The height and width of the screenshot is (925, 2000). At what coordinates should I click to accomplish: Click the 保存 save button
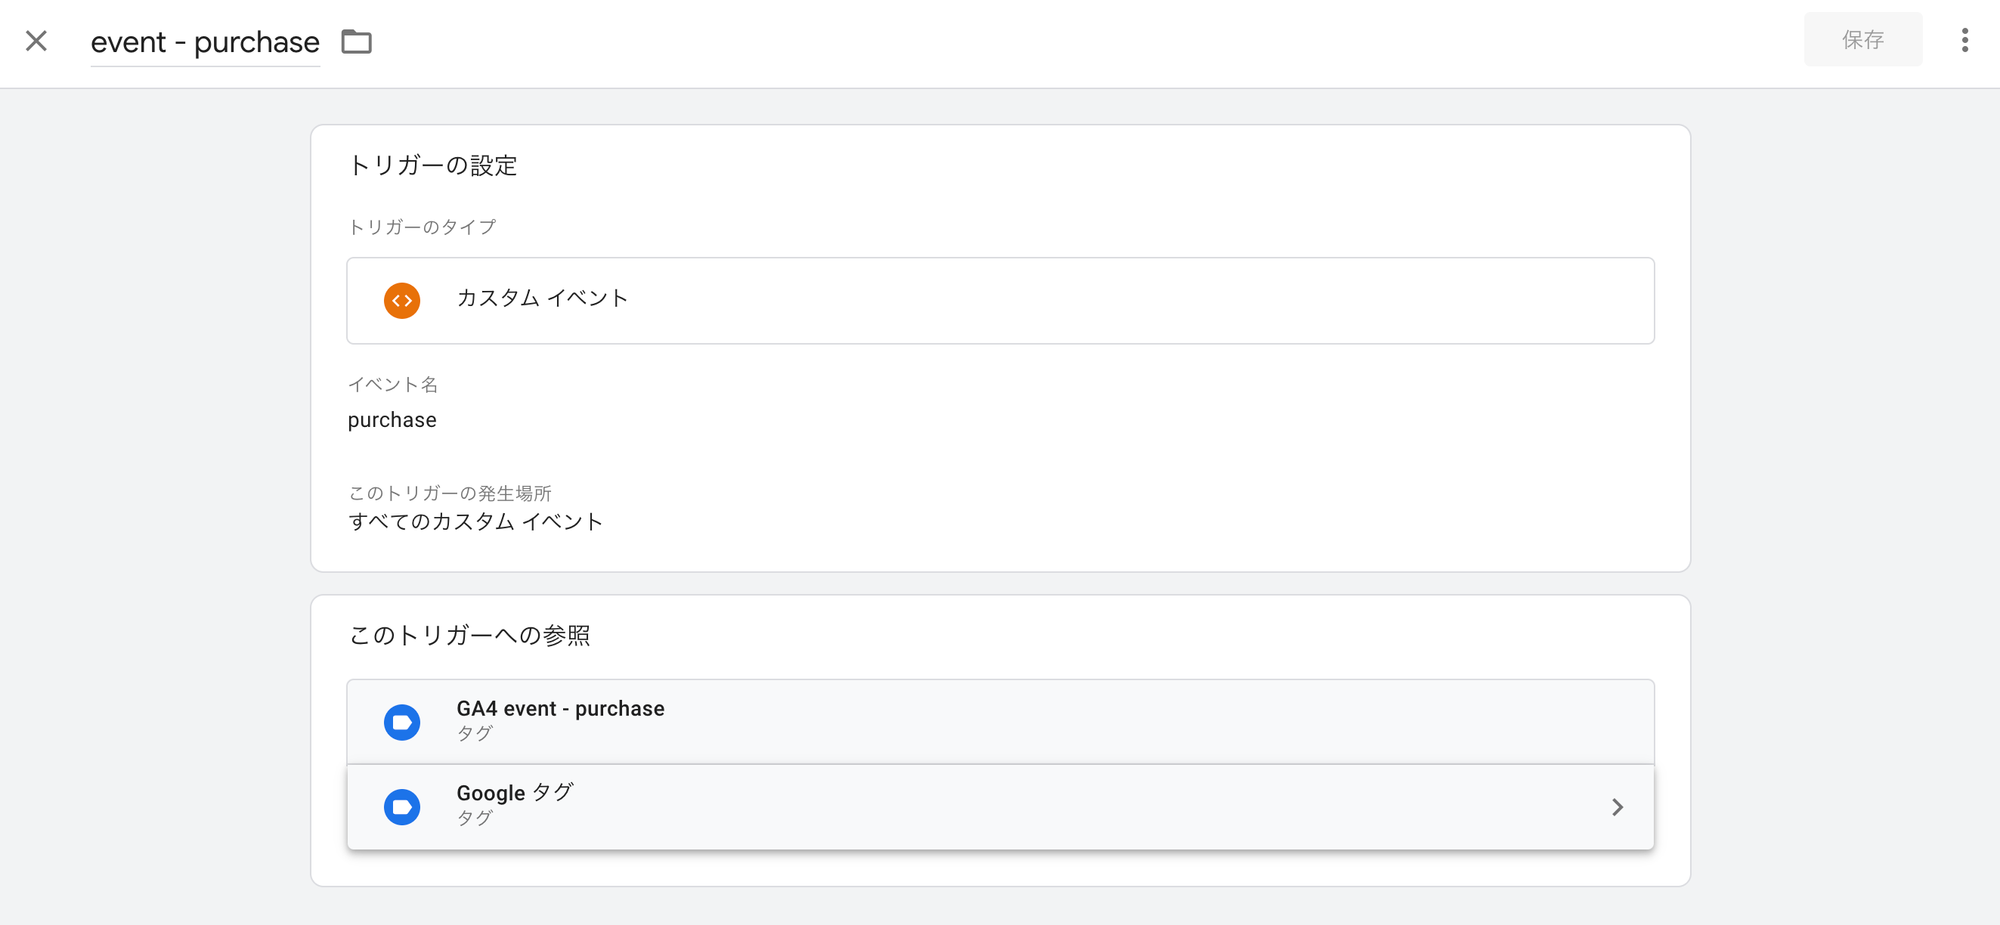1862,40
